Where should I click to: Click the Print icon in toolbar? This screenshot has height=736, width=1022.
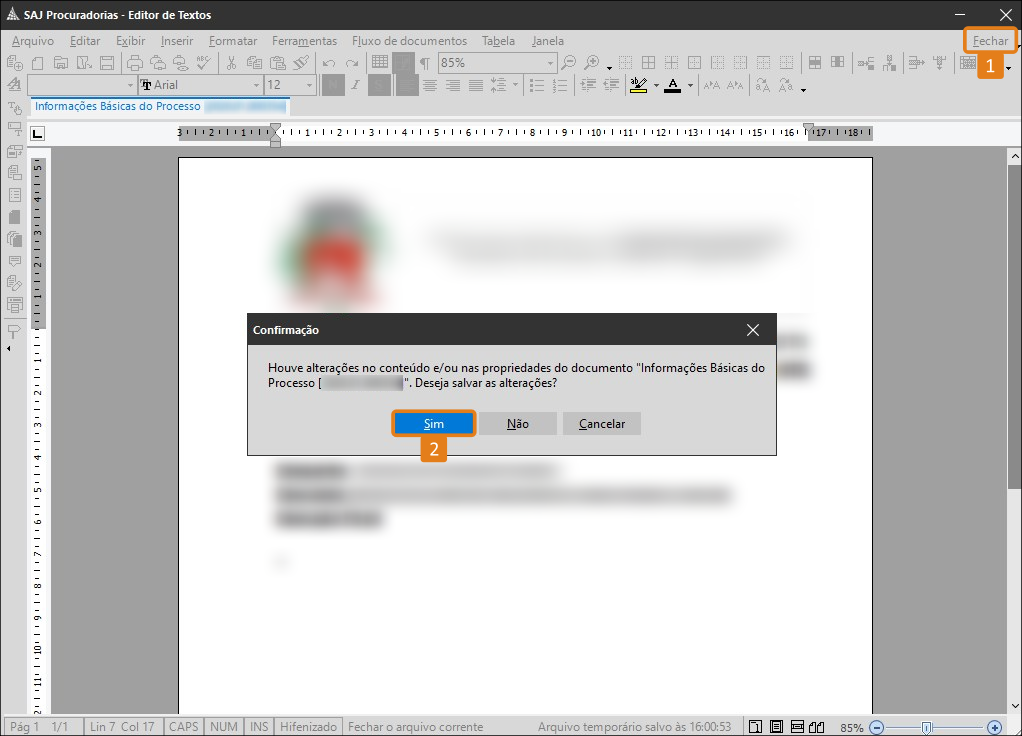click(135, 63)
